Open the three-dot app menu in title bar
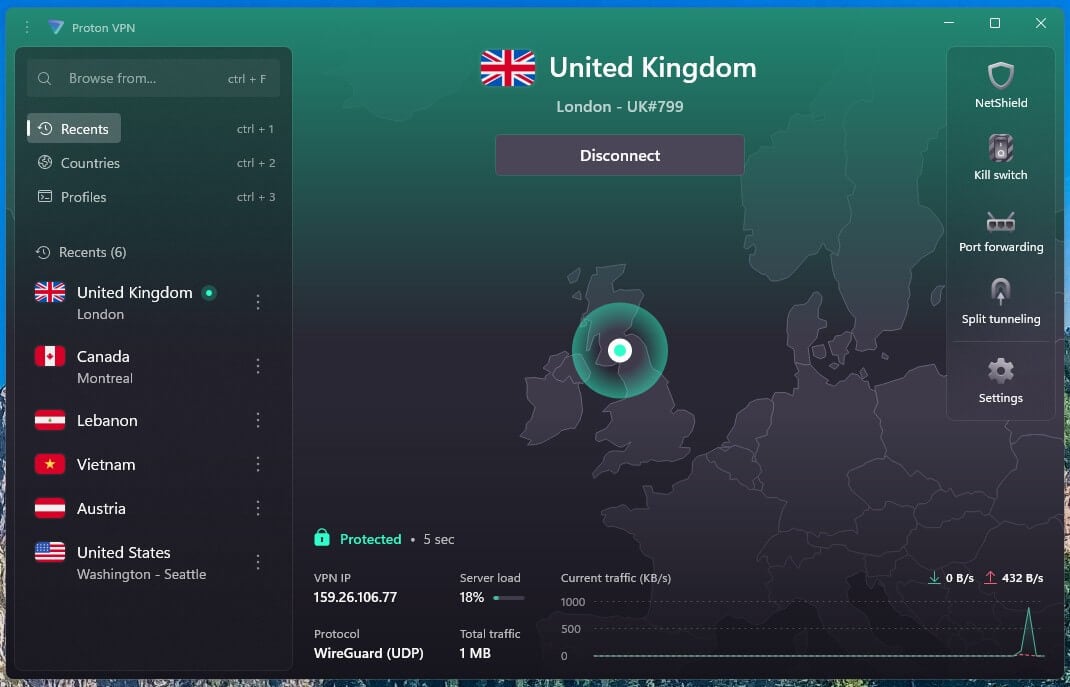Viewport: 1070px width, 687px height. (x=27, y=27)
